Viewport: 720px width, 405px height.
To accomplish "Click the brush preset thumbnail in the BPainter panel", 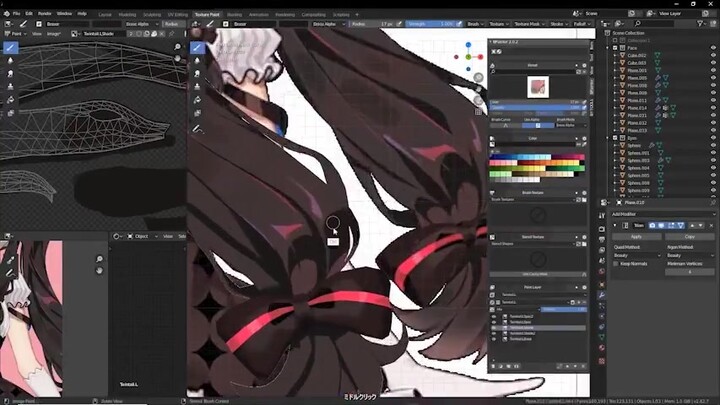I will (x=538, y=87).
